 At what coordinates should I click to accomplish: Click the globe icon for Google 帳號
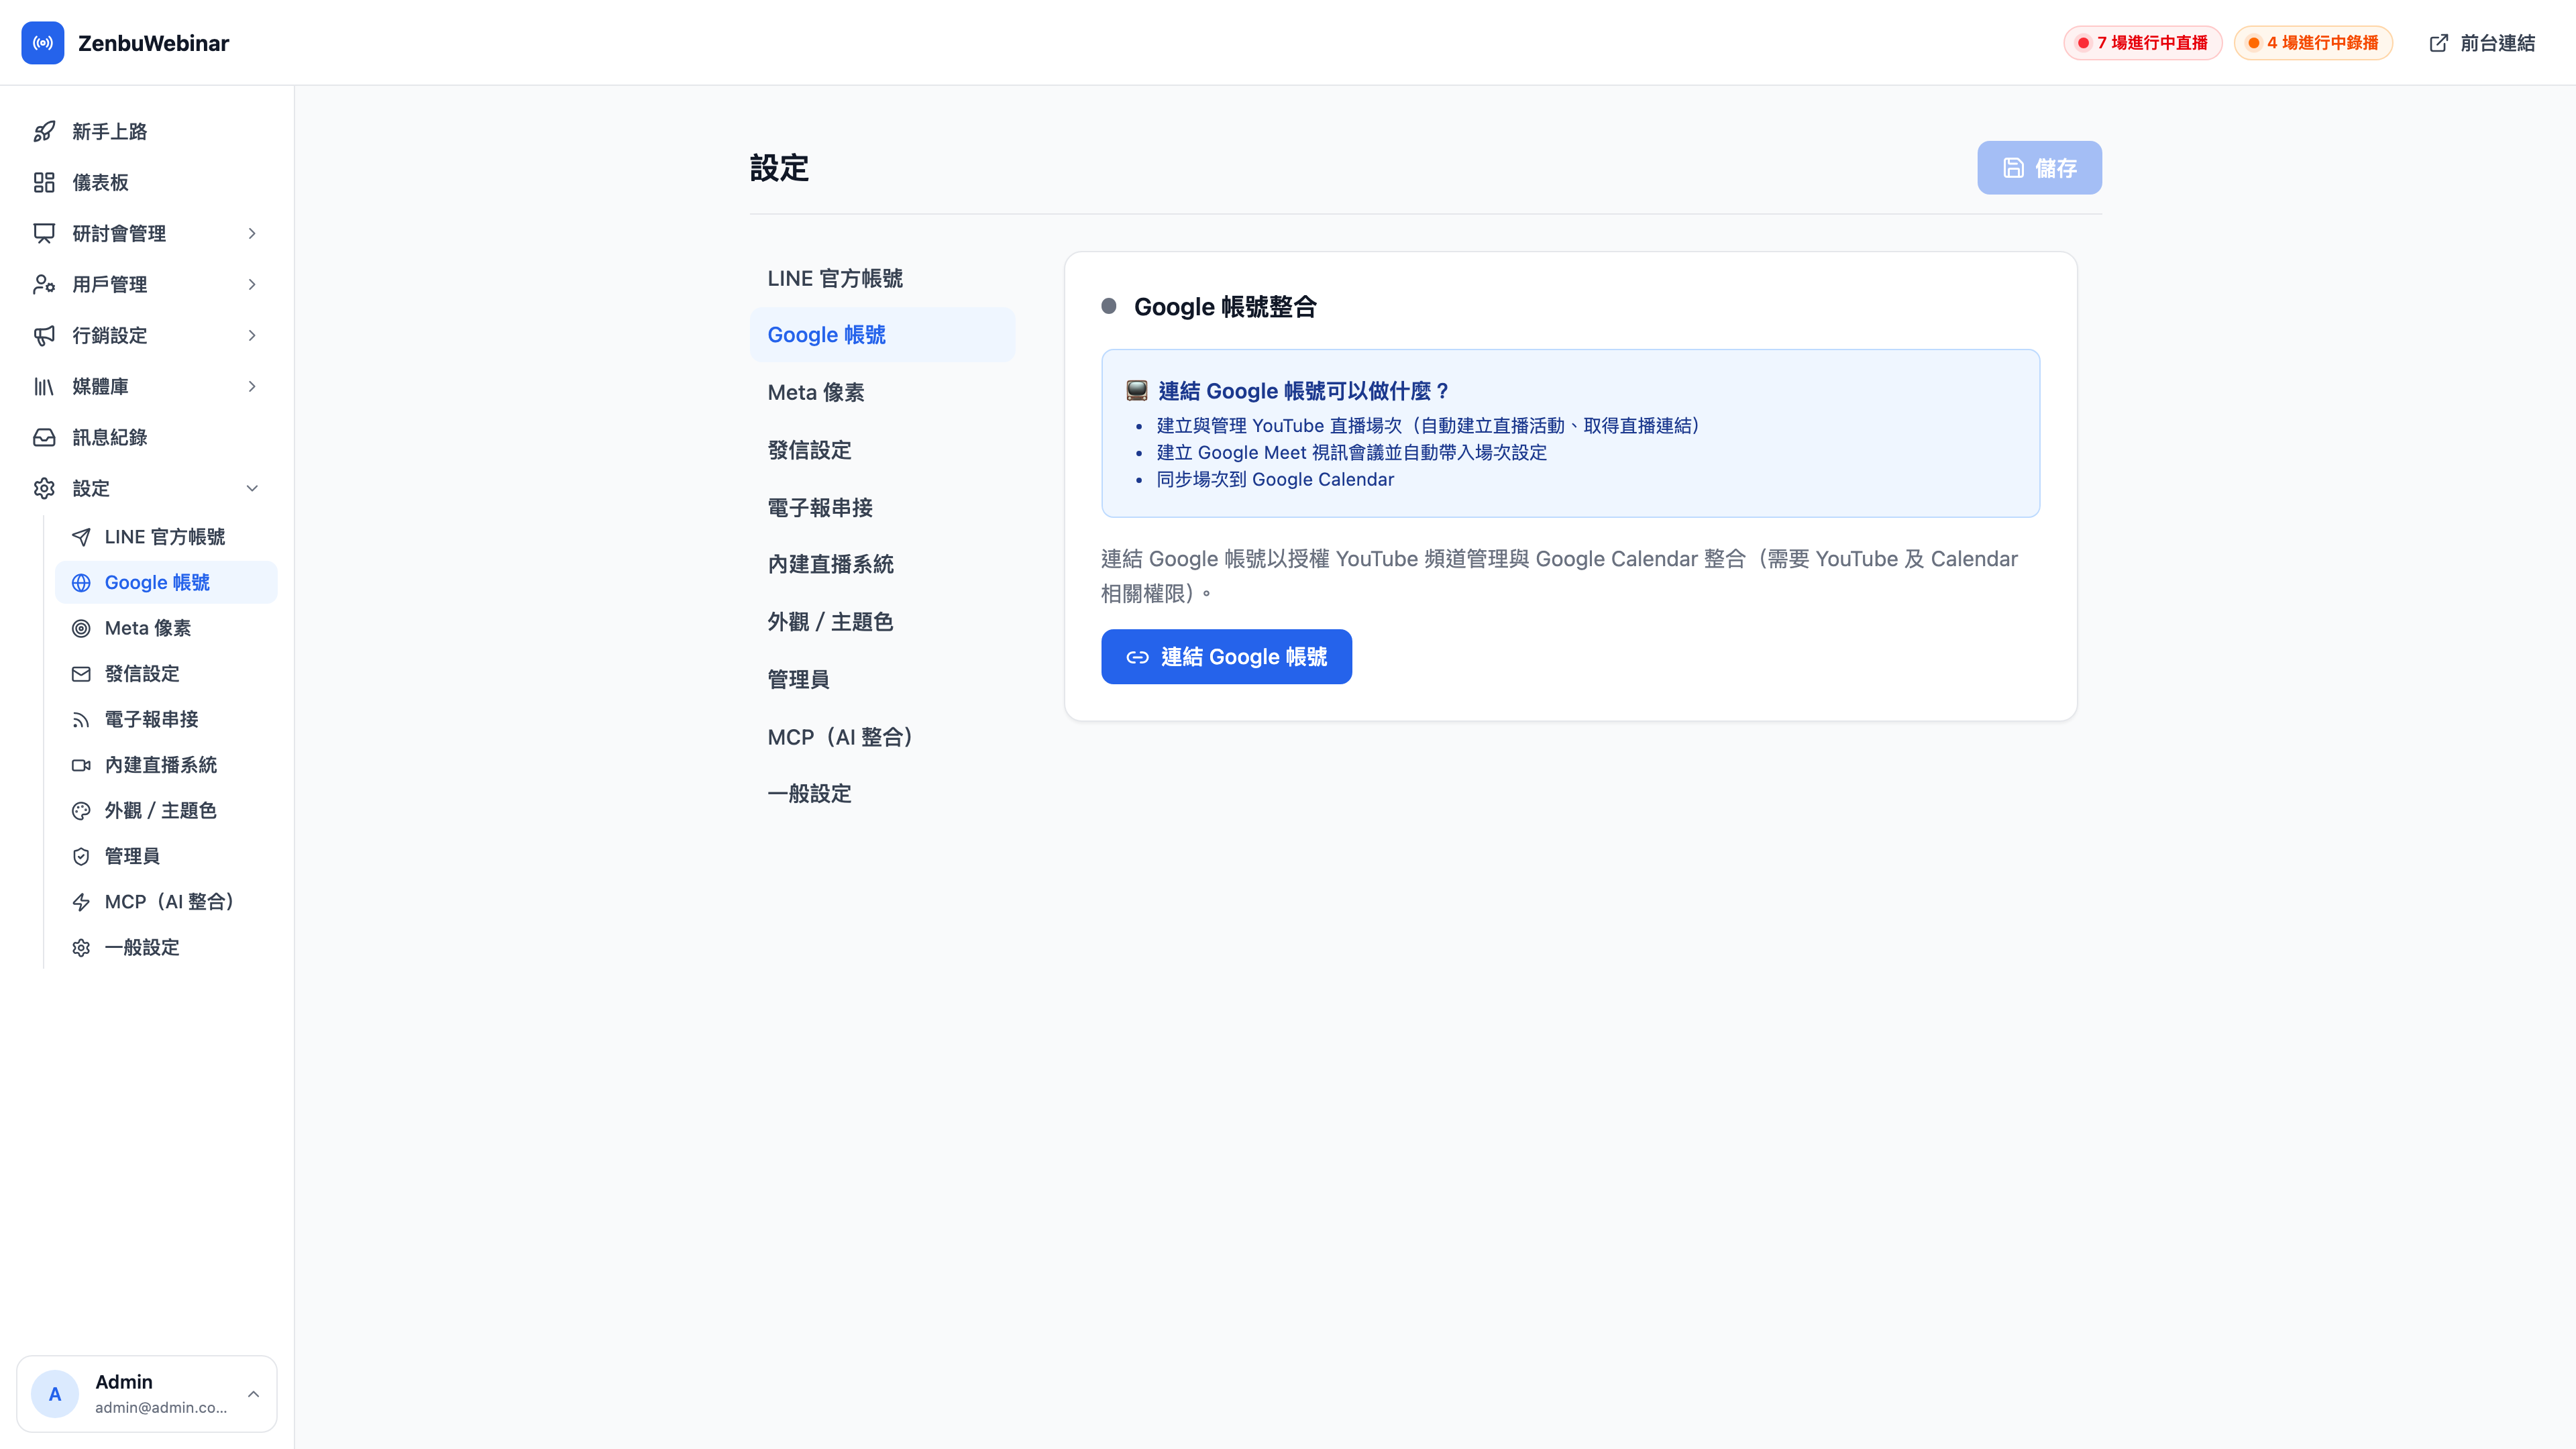click(x=81, y=583)
